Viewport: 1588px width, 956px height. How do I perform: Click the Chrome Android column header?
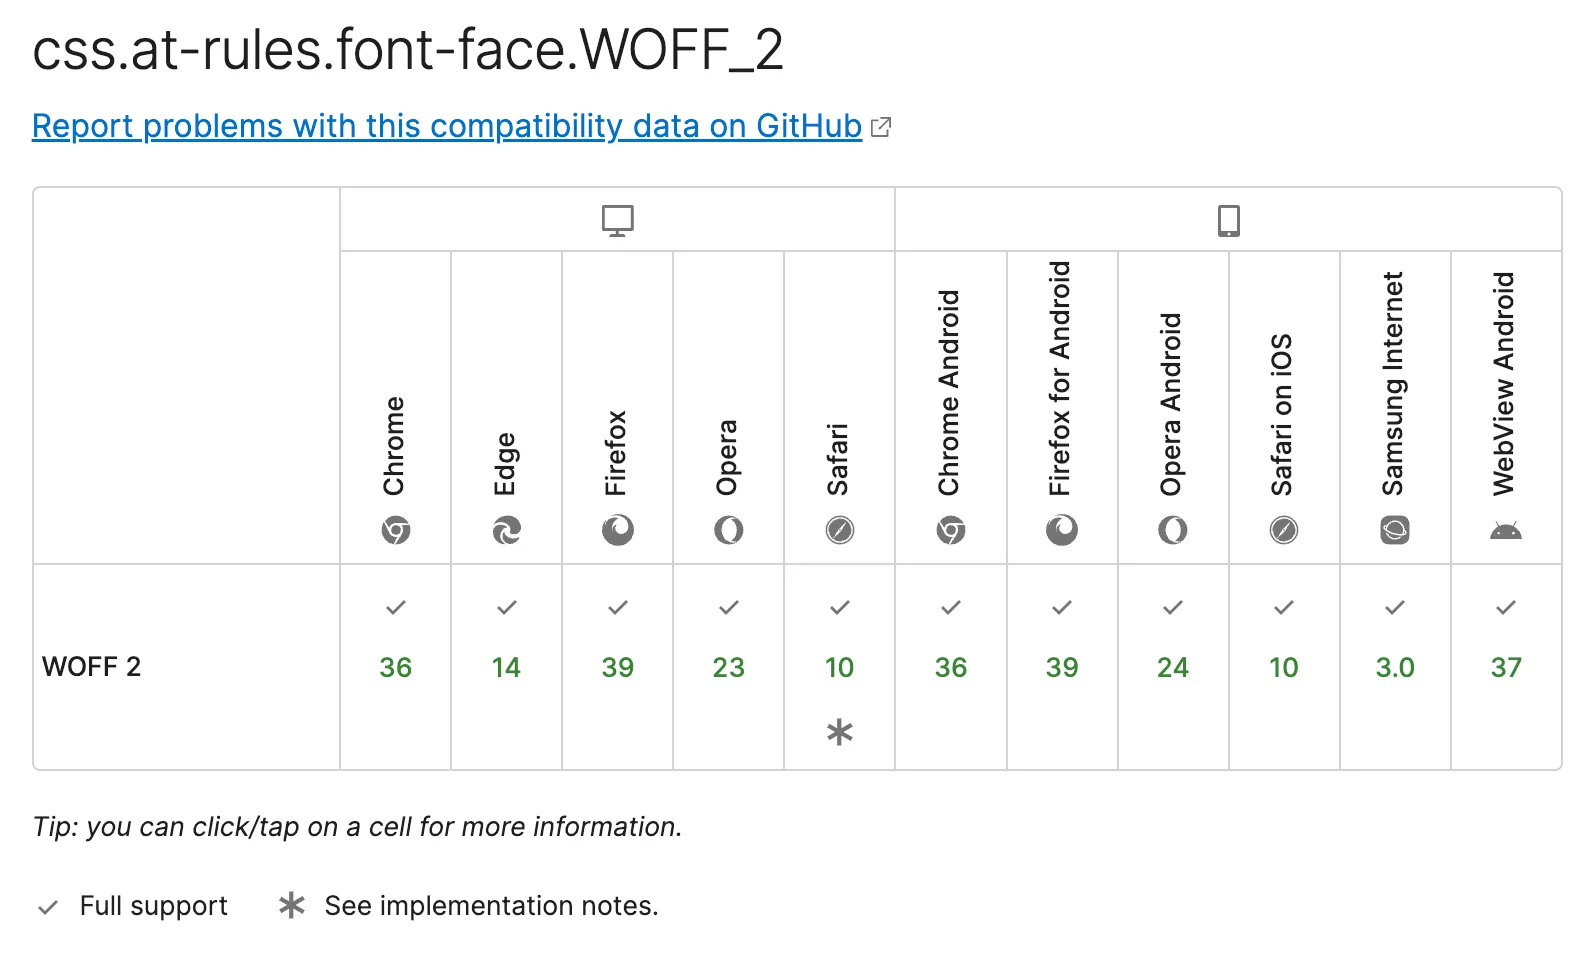coord(950,400)
